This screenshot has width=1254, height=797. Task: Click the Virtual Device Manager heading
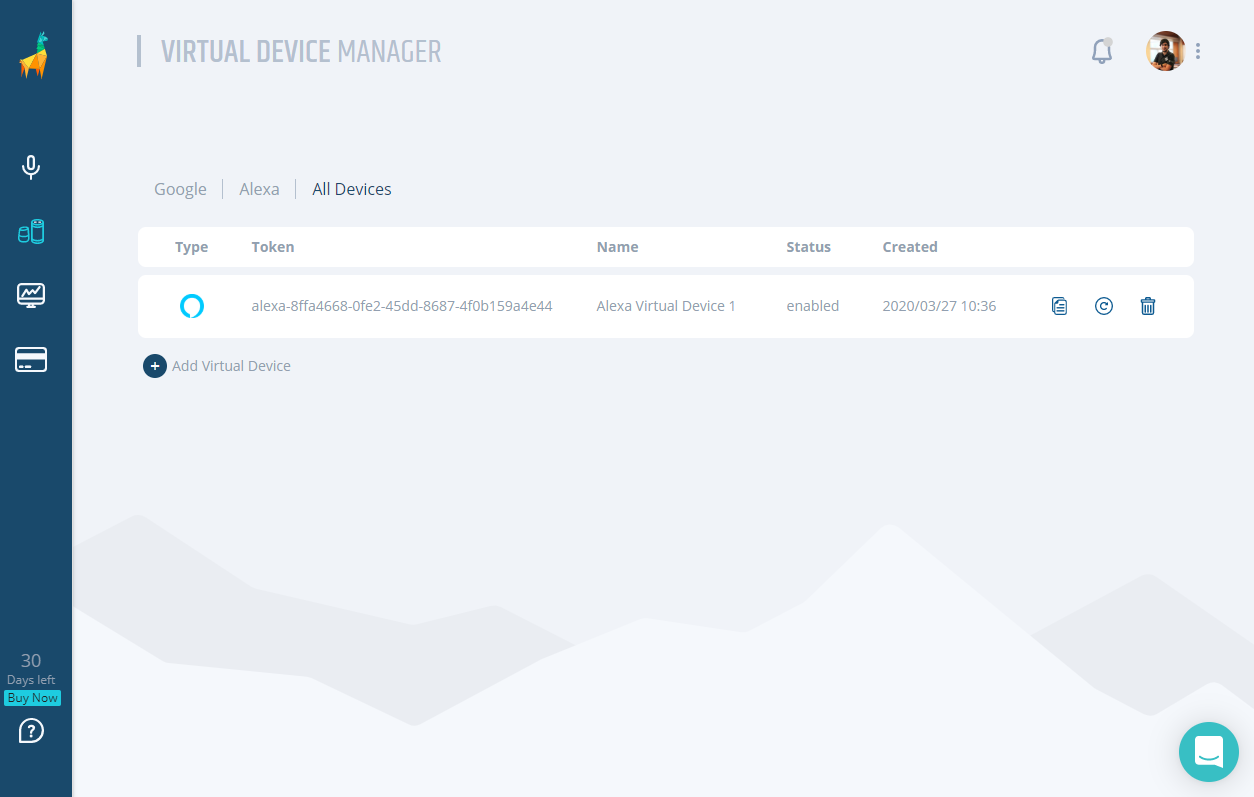point(301,51)
